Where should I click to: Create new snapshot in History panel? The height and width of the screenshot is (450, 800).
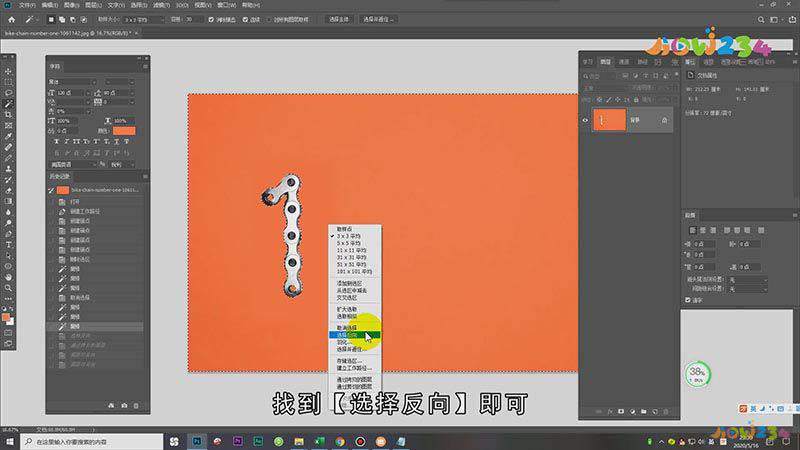point(124,406)
